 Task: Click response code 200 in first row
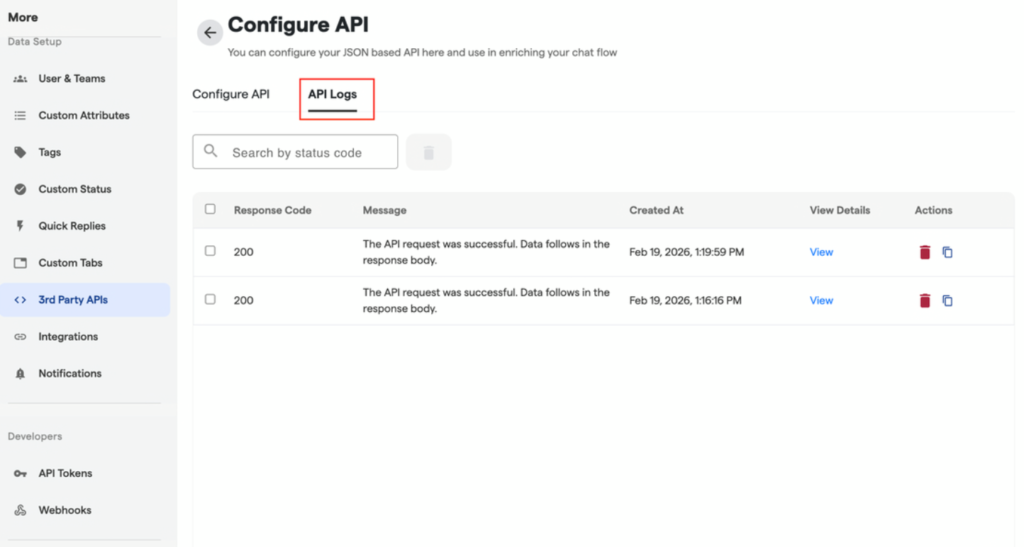244,252
